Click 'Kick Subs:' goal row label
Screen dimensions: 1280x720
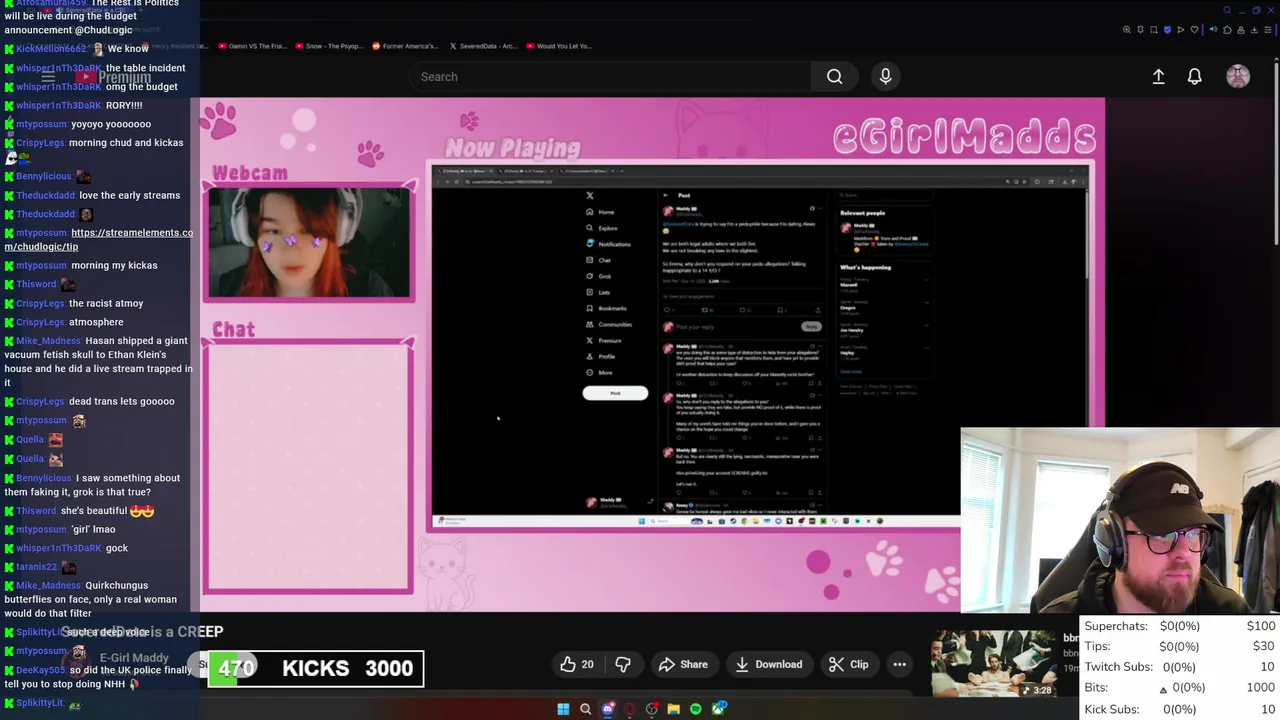1111,709
